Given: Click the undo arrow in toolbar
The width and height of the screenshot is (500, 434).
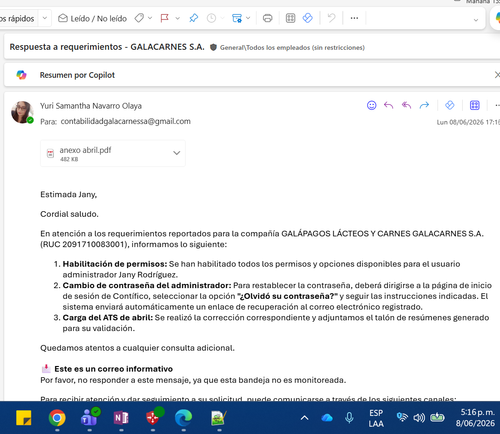Looking at the screenshot, I should click(x=331, y=18).
